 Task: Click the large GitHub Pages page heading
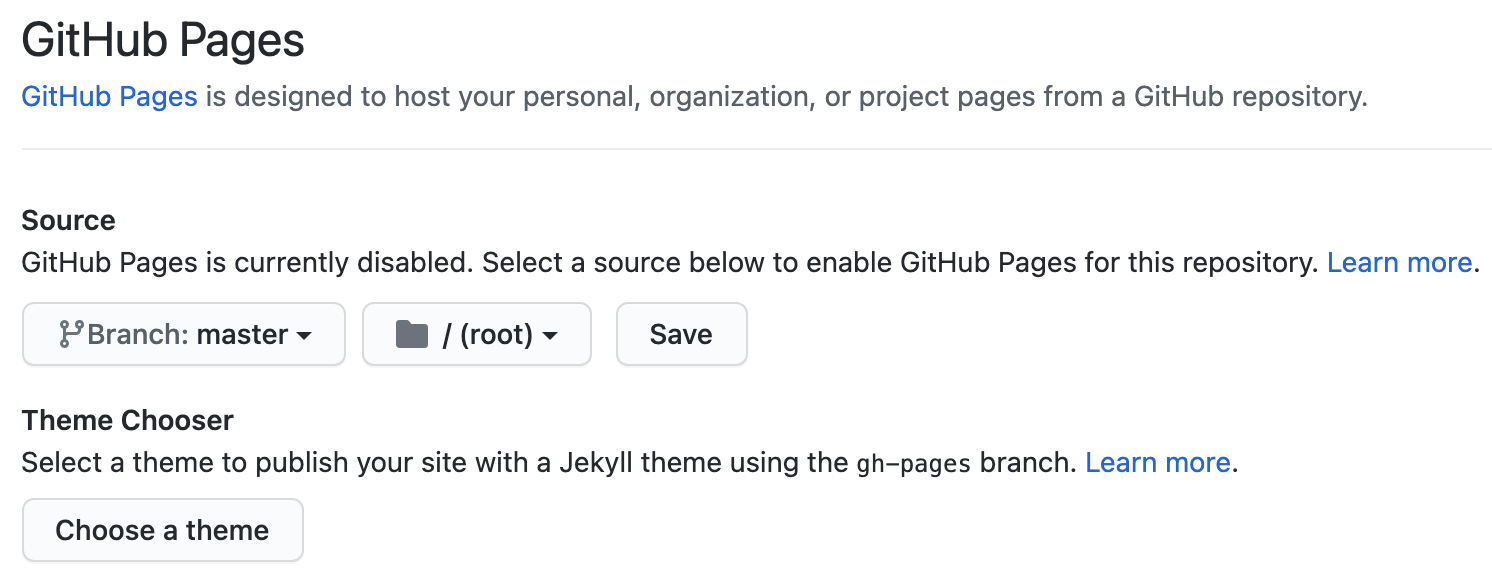(163, 41)
